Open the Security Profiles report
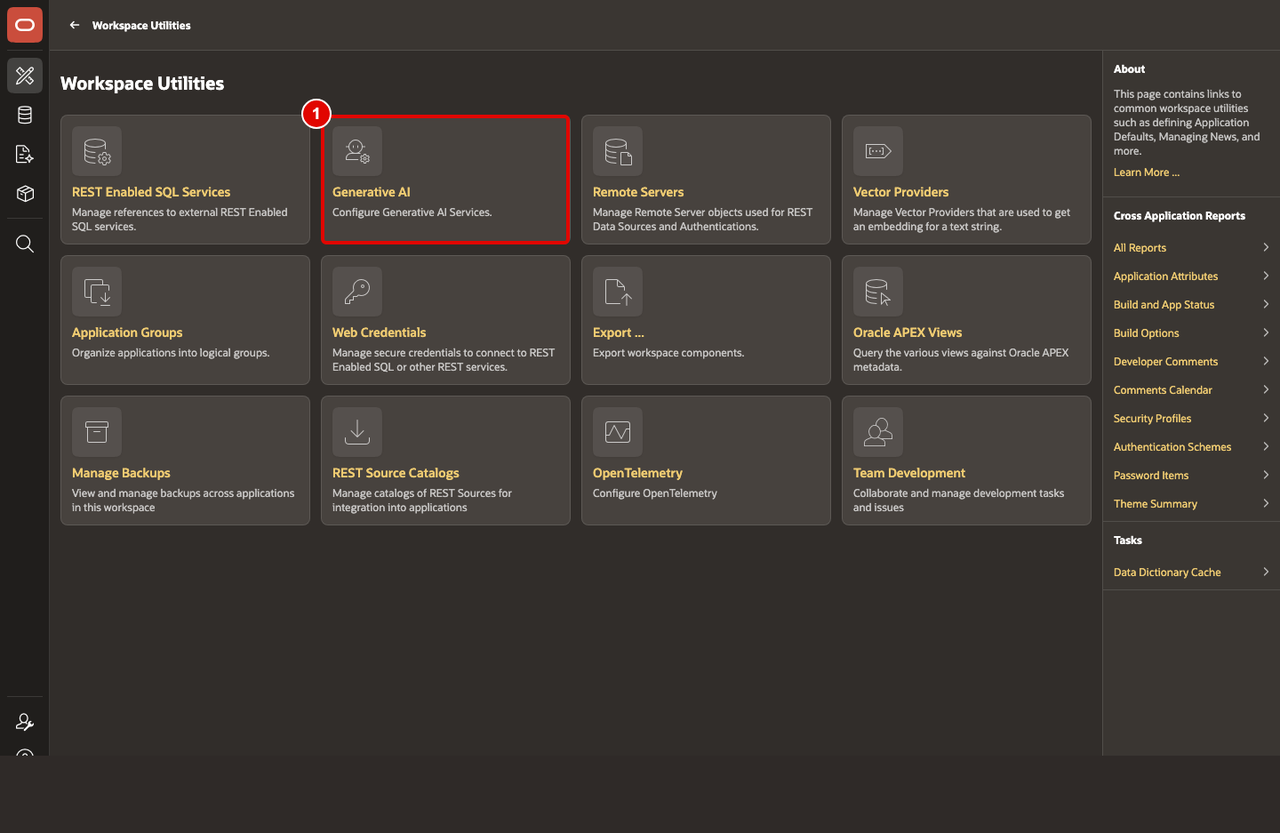The width and height of the screenshot is (1280, 833). coord(1152,419)
